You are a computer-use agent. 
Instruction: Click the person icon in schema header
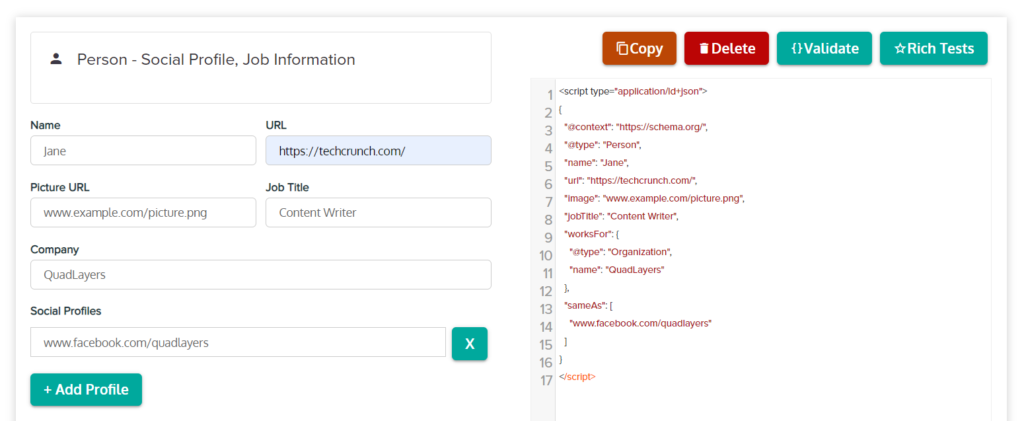tap(55, 60)
